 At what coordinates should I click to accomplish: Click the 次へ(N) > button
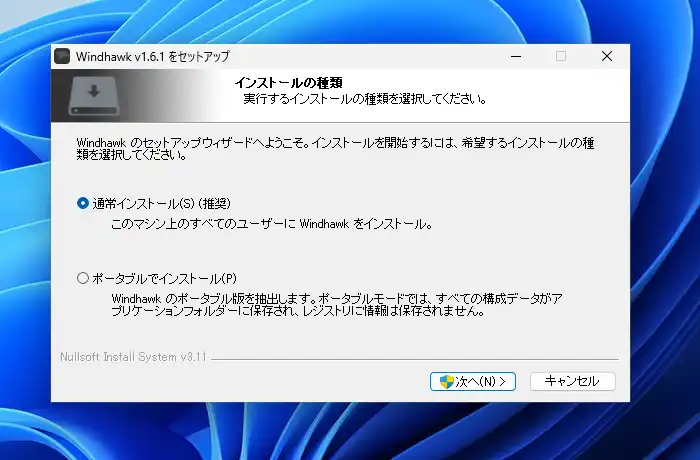point(473,381)
